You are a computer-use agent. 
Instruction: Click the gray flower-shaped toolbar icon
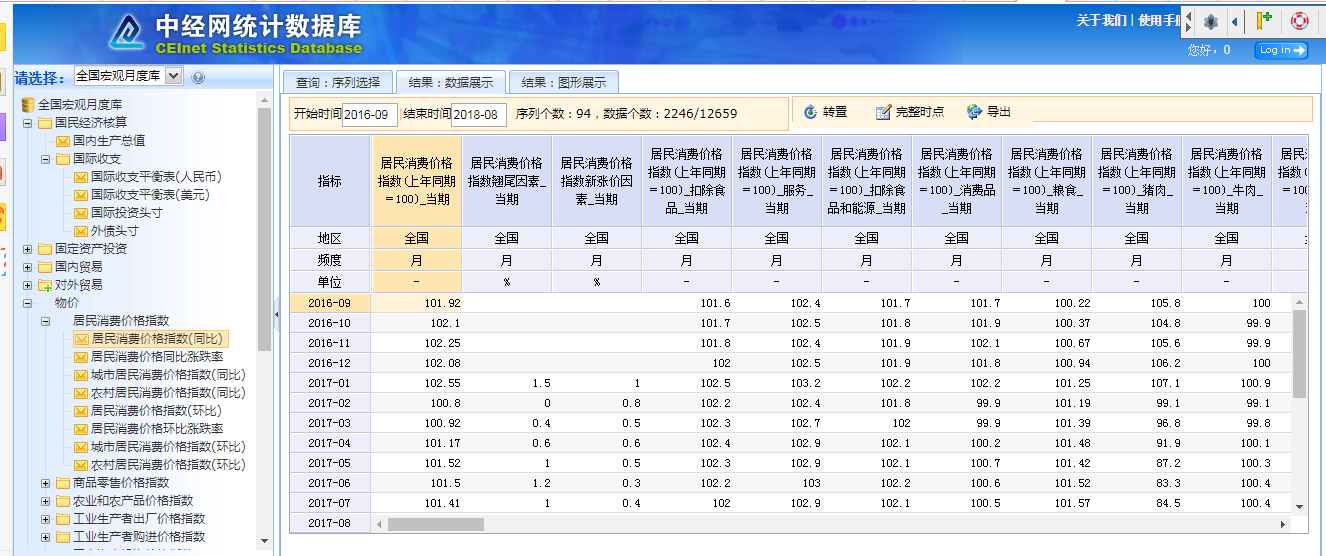pyautogui.click(x=1210, y=21)
